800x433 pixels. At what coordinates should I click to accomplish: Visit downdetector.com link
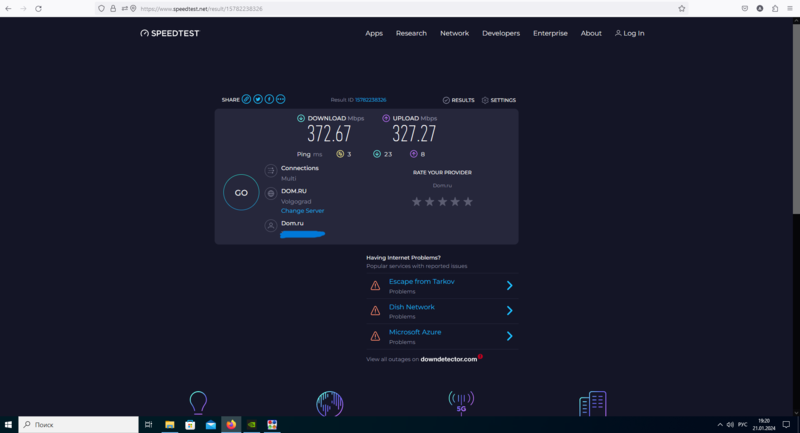[448, 359]
